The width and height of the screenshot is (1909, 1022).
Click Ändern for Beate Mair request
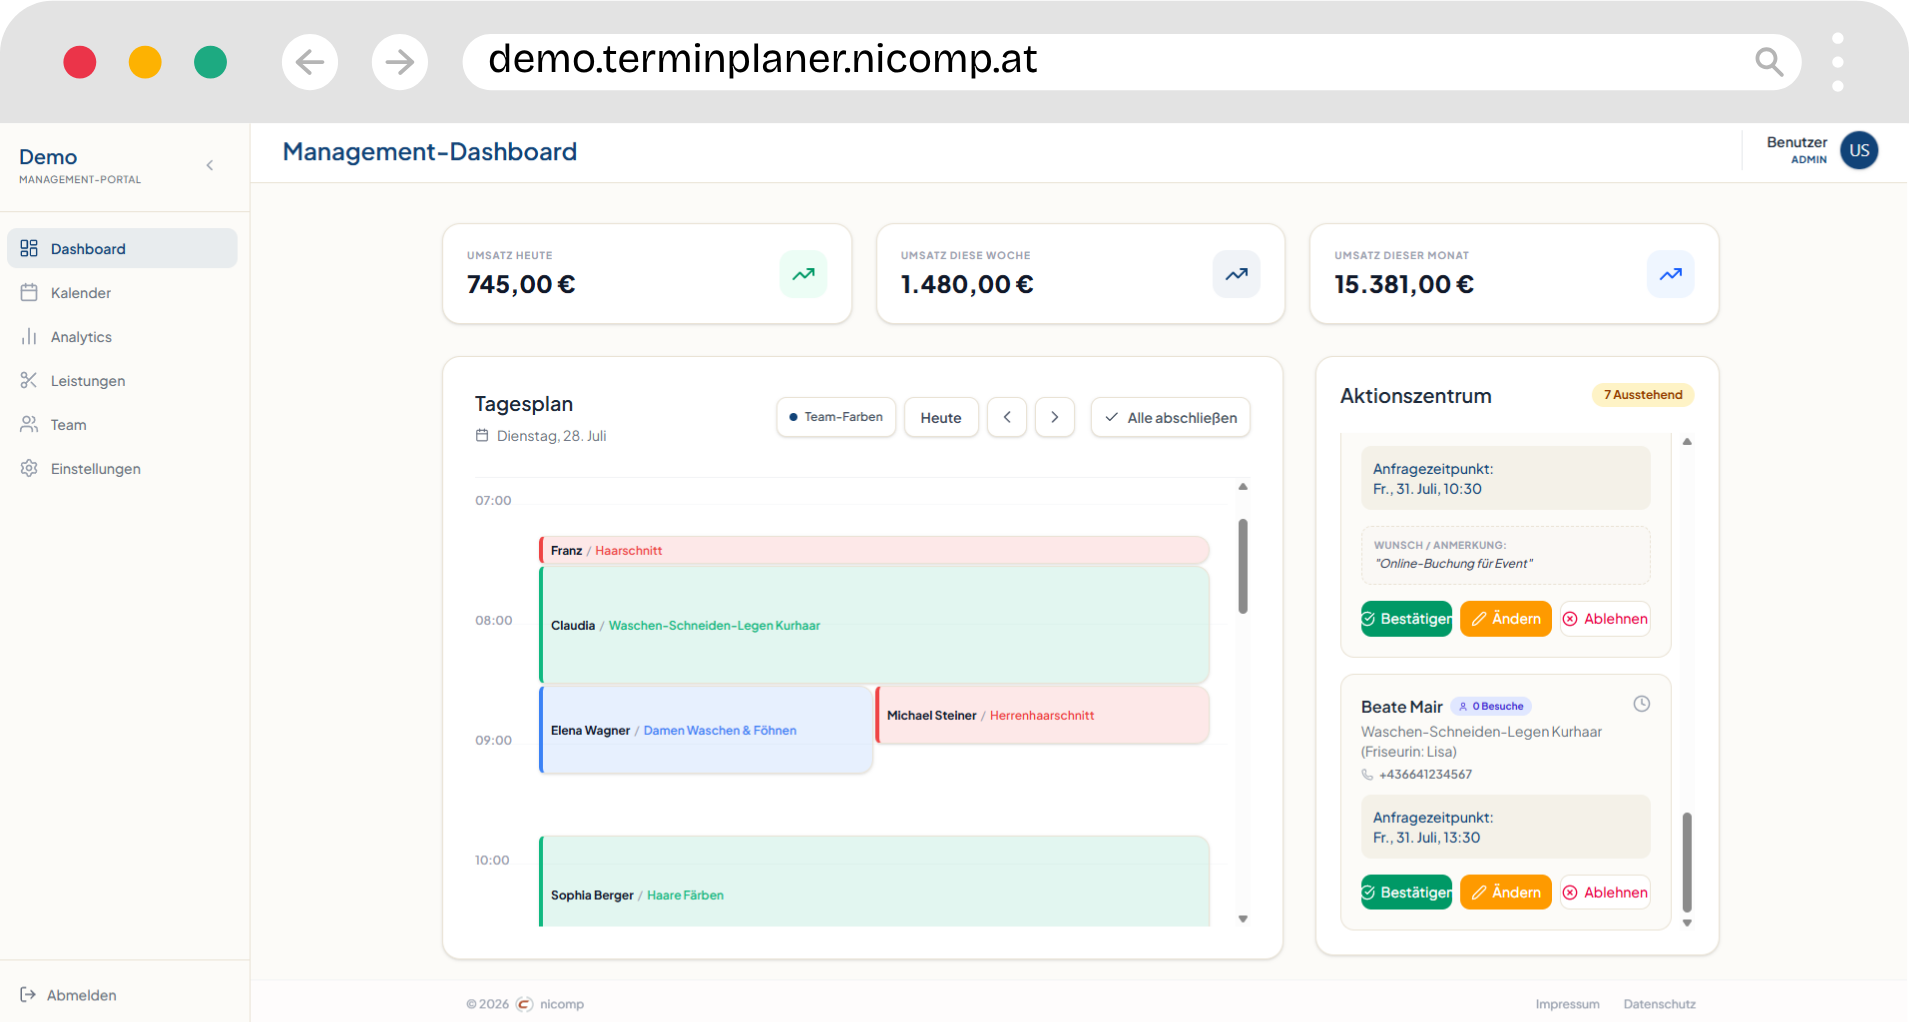[x=1506, y=892]
